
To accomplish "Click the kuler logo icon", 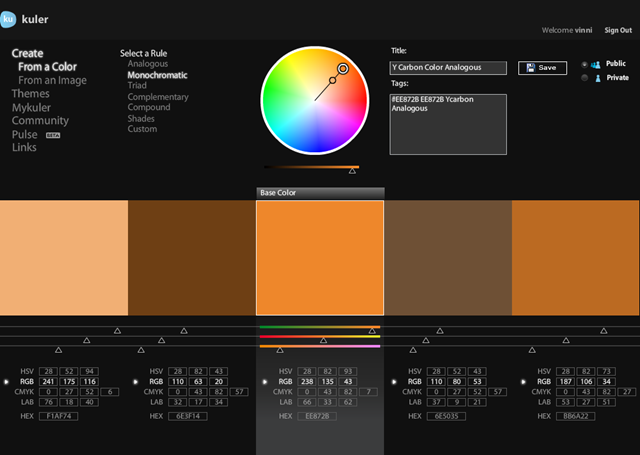I will point(8,19).
